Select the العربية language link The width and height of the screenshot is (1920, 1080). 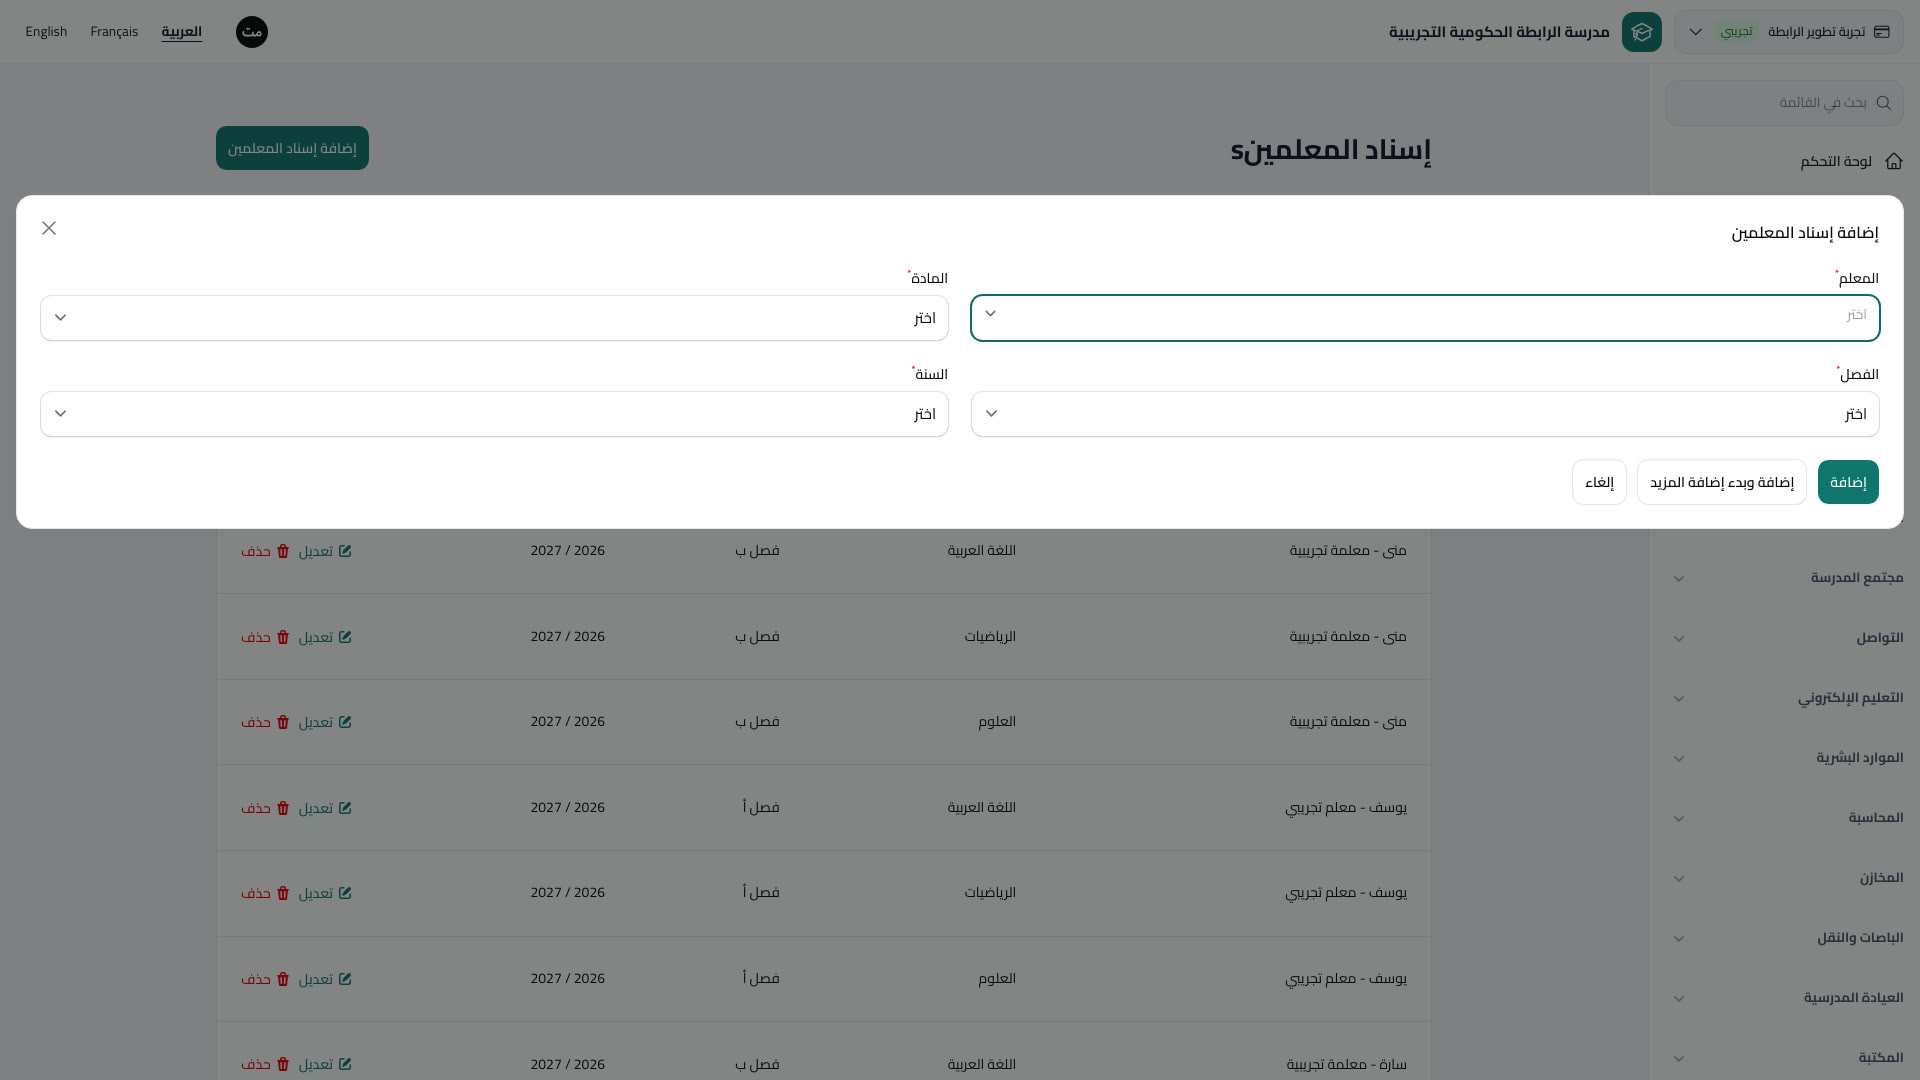click(181, 32)
